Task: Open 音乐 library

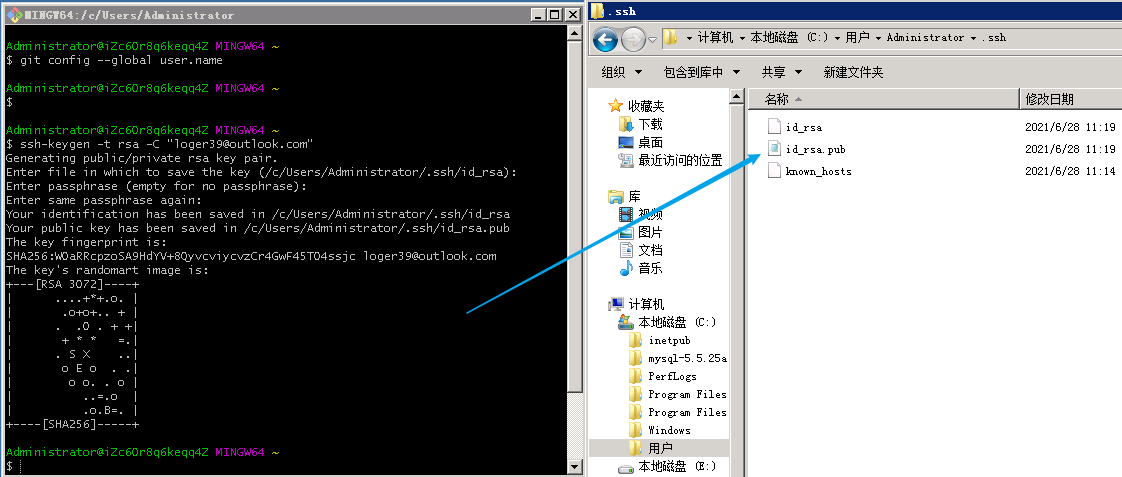Action: tap(650, 268)
